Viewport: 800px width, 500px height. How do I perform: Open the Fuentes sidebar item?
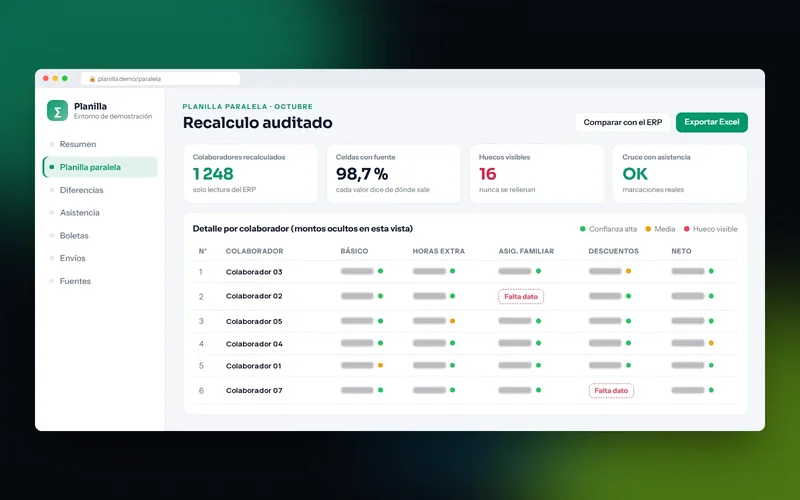pyautogui.click(x=75, y=281)
